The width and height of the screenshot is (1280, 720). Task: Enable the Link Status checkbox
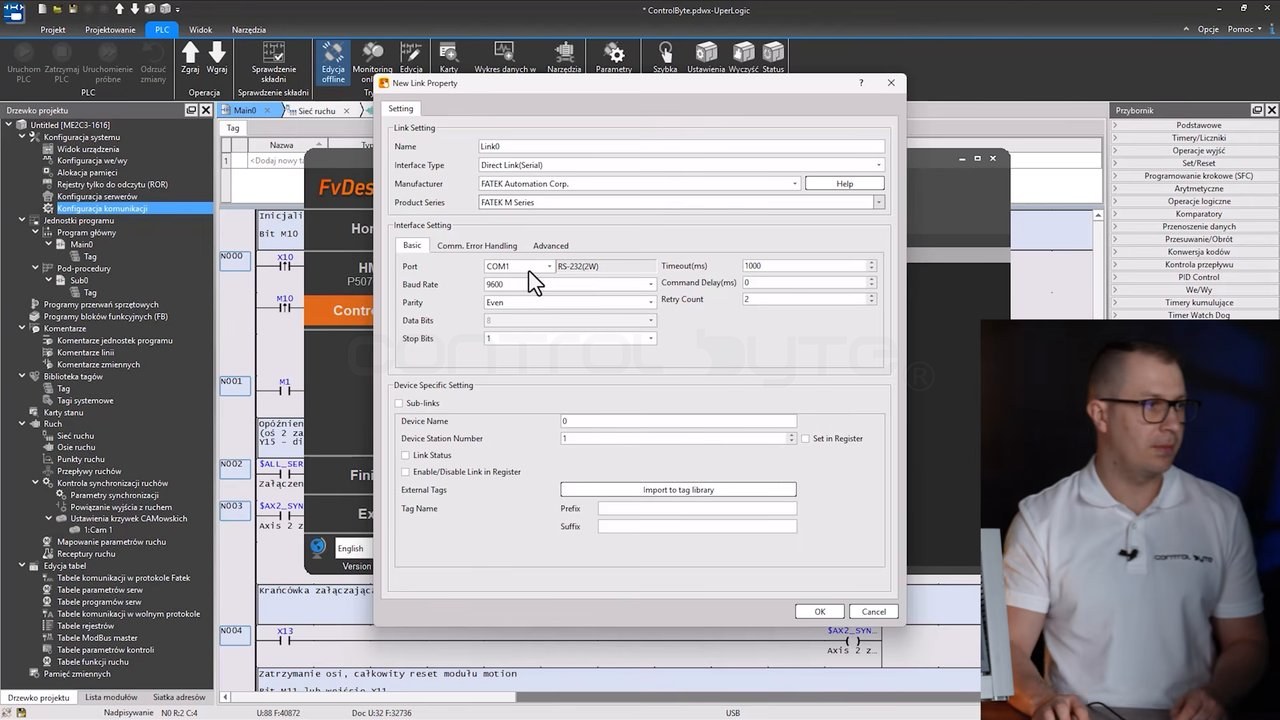(405, 455)
